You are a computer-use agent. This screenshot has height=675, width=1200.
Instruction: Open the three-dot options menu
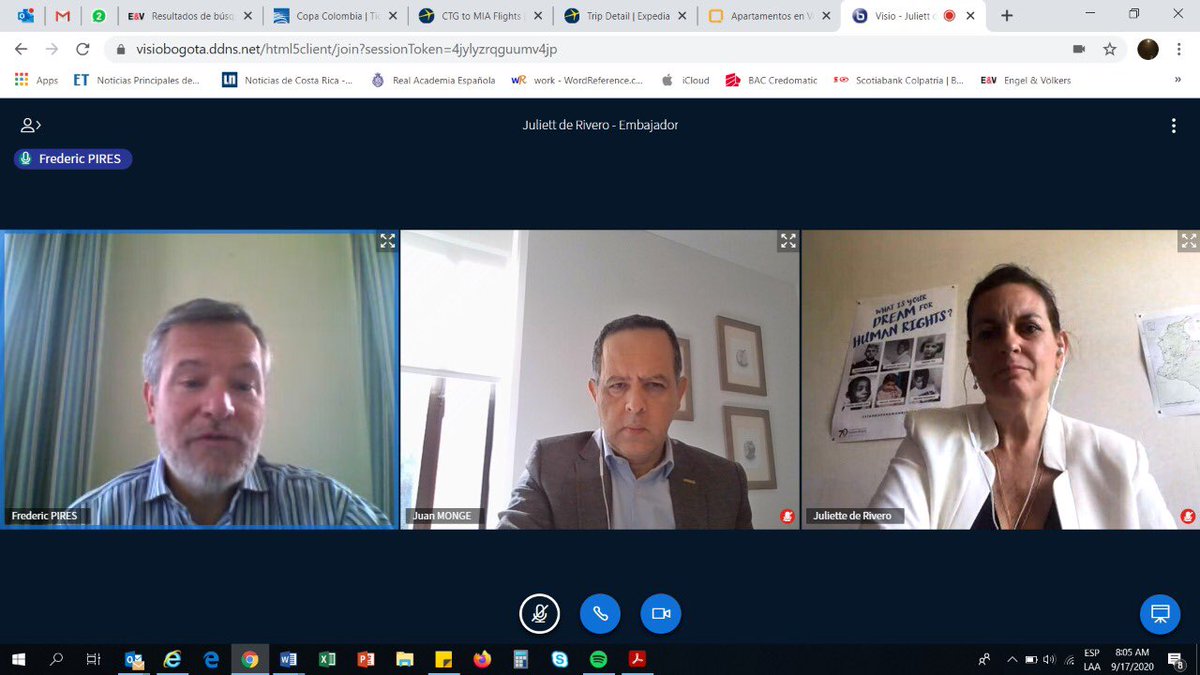point(1173,126)
